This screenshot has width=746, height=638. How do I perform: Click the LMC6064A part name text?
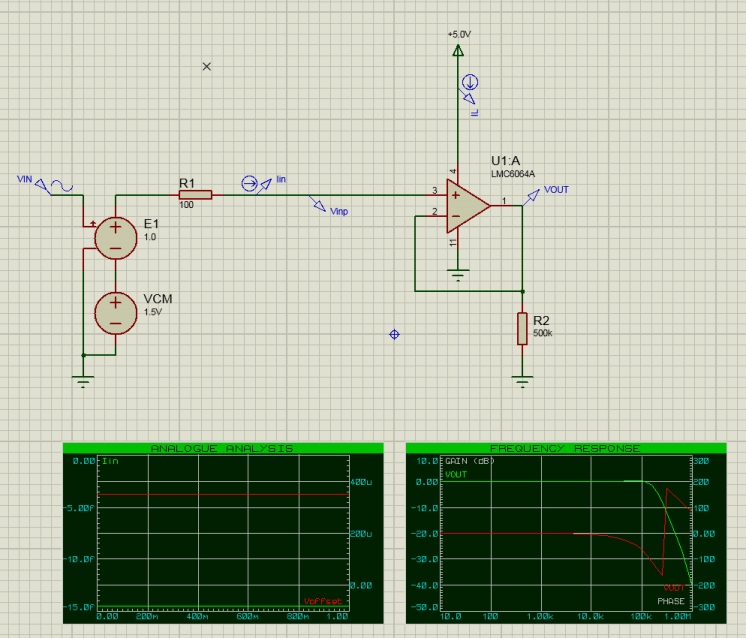tap(513, 174)
